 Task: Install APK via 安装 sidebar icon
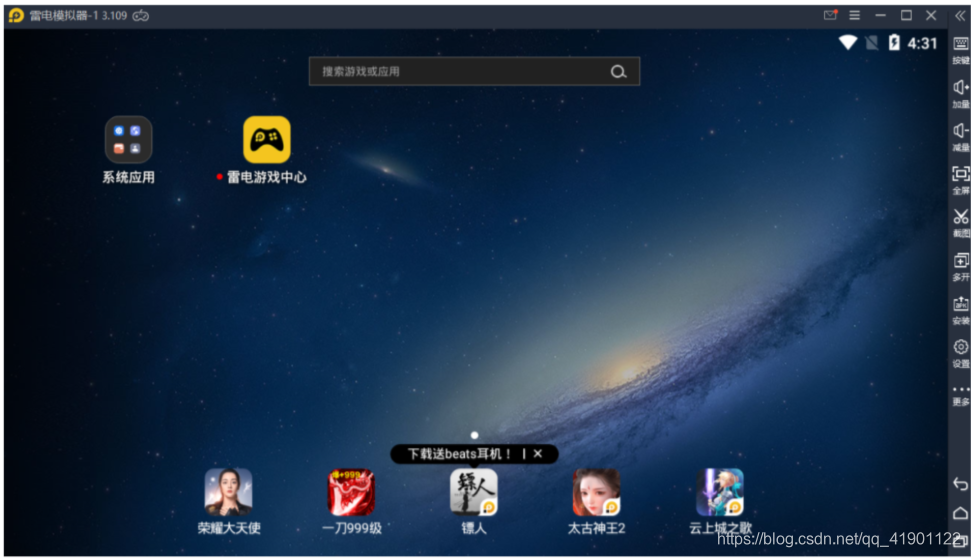click(960, 310)
